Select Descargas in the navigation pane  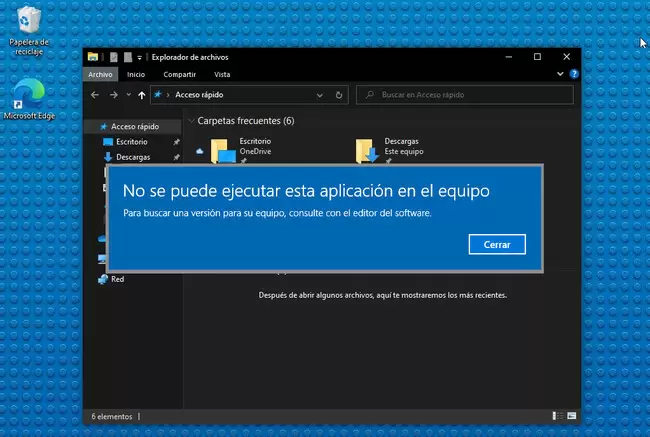[x=133, y=157]
